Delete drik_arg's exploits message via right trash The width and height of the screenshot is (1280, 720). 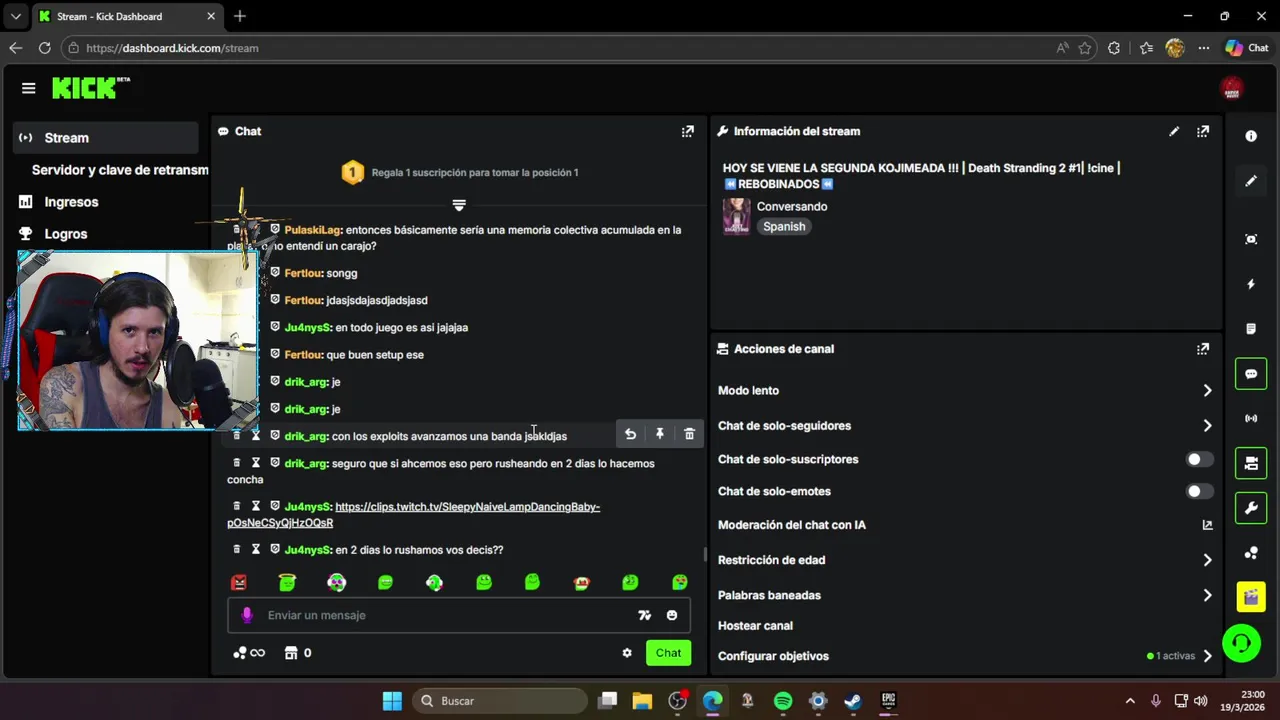(689, 434)
